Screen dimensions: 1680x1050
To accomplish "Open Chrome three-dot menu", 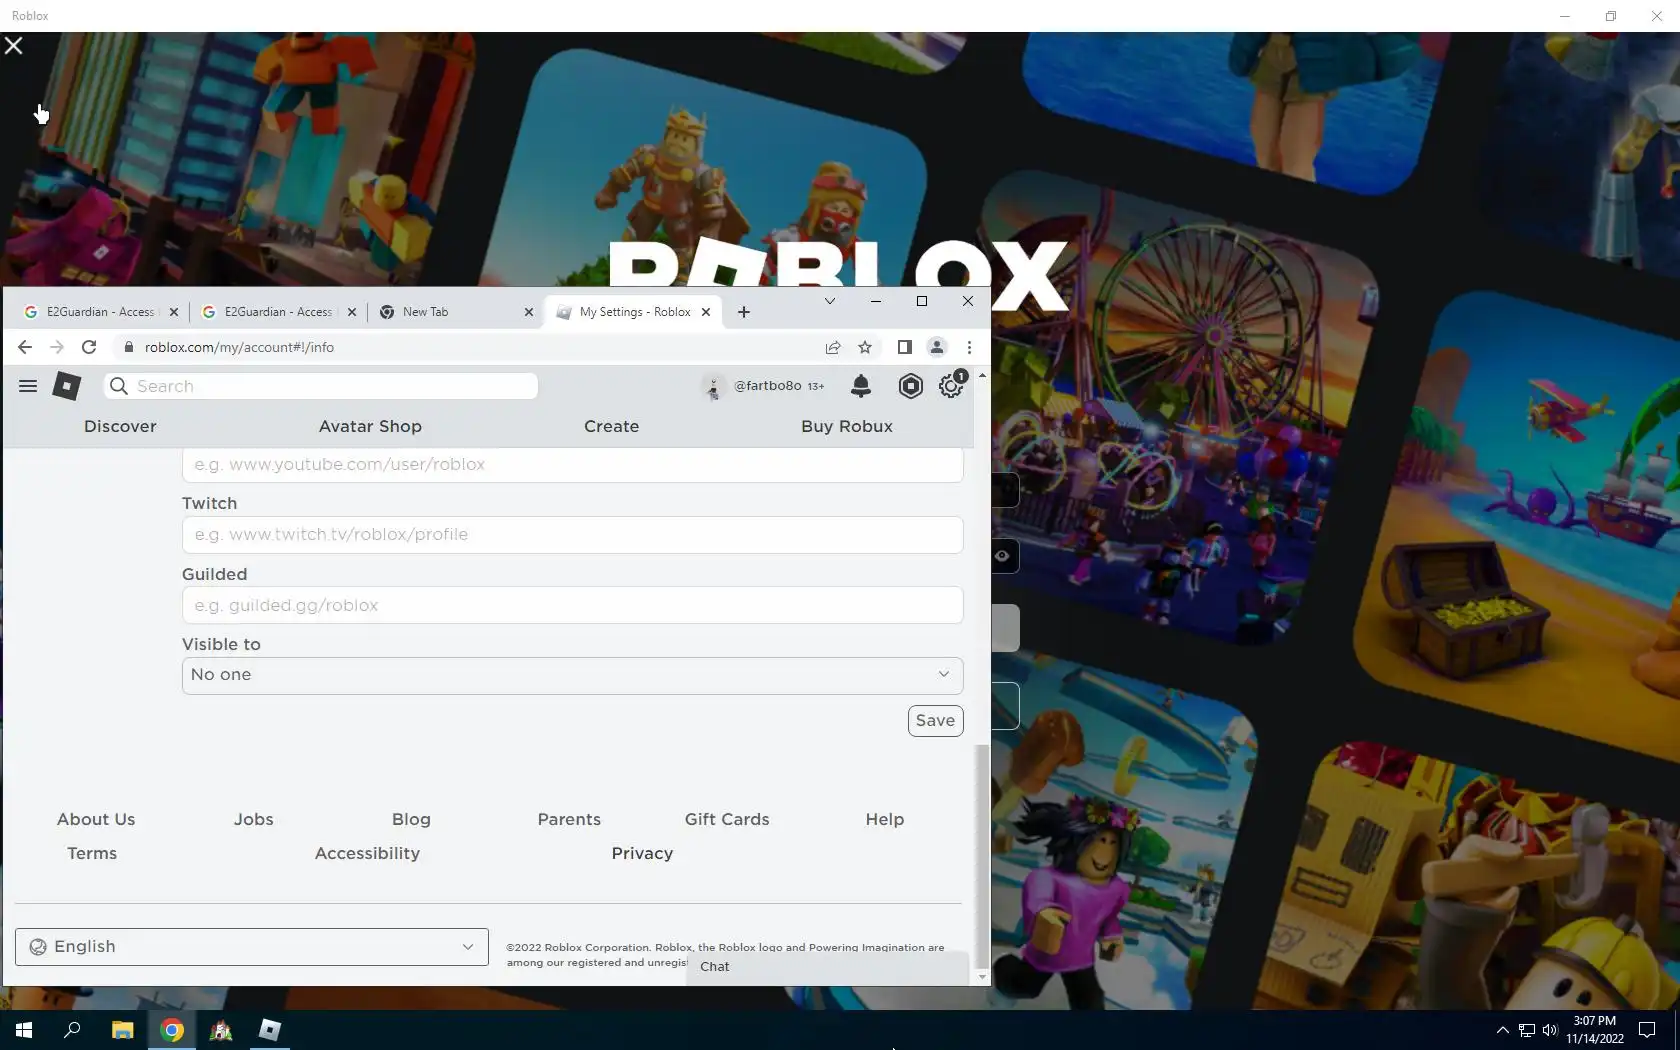I will [969, 347].
